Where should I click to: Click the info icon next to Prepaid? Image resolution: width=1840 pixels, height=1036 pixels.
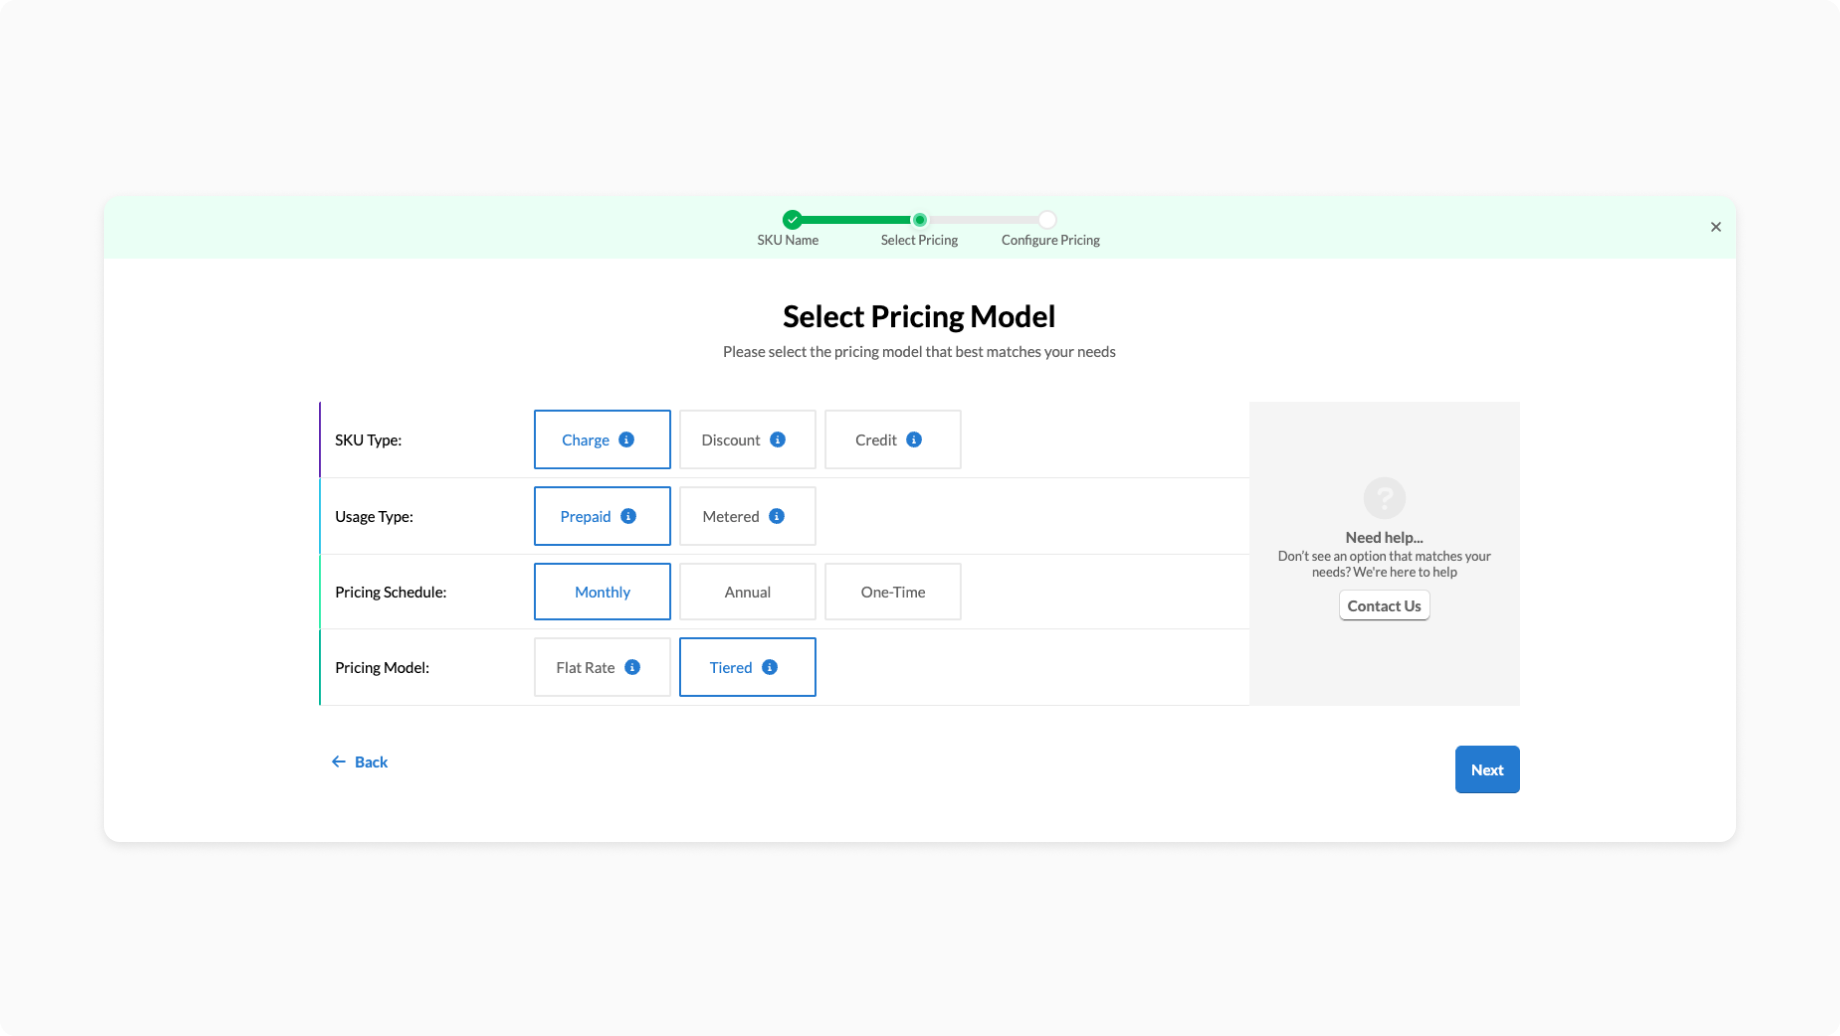point(628,516)
